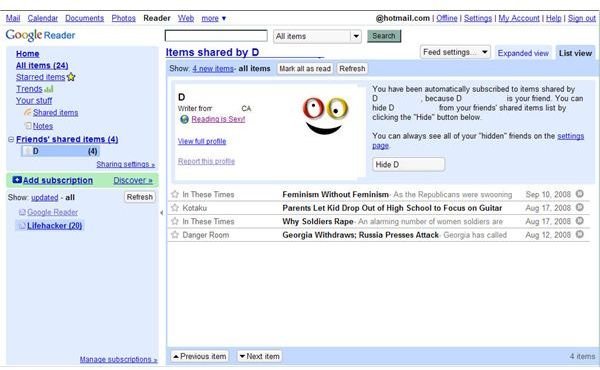Open Parents Let Kid Drop Out article
The height and width of the screenshot is (370, 600).
coord(392,208)
